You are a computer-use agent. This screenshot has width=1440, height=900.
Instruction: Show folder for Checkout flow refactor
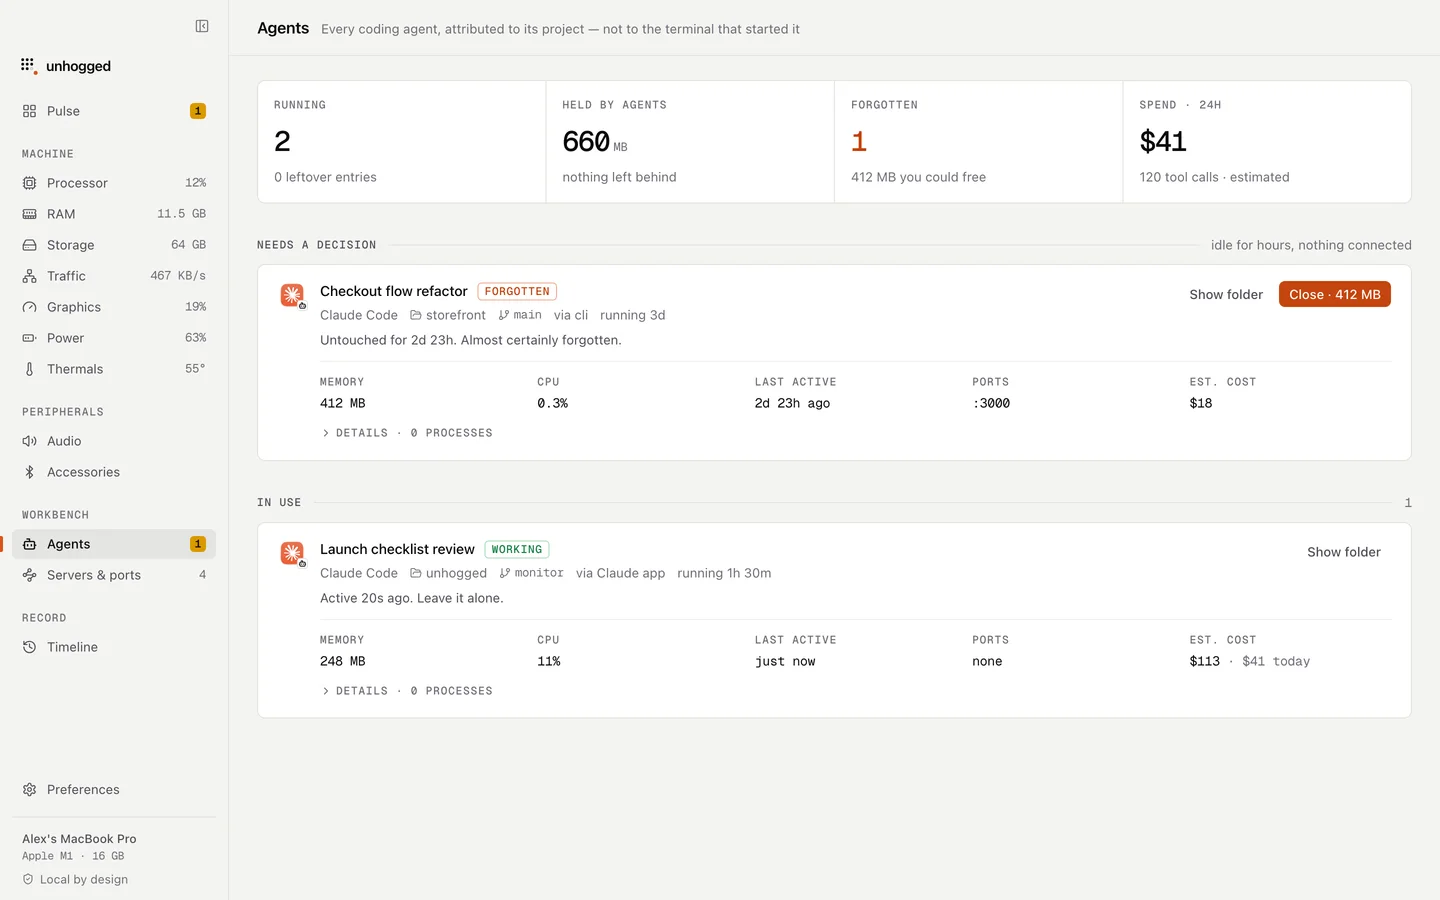coord(1226,294)
